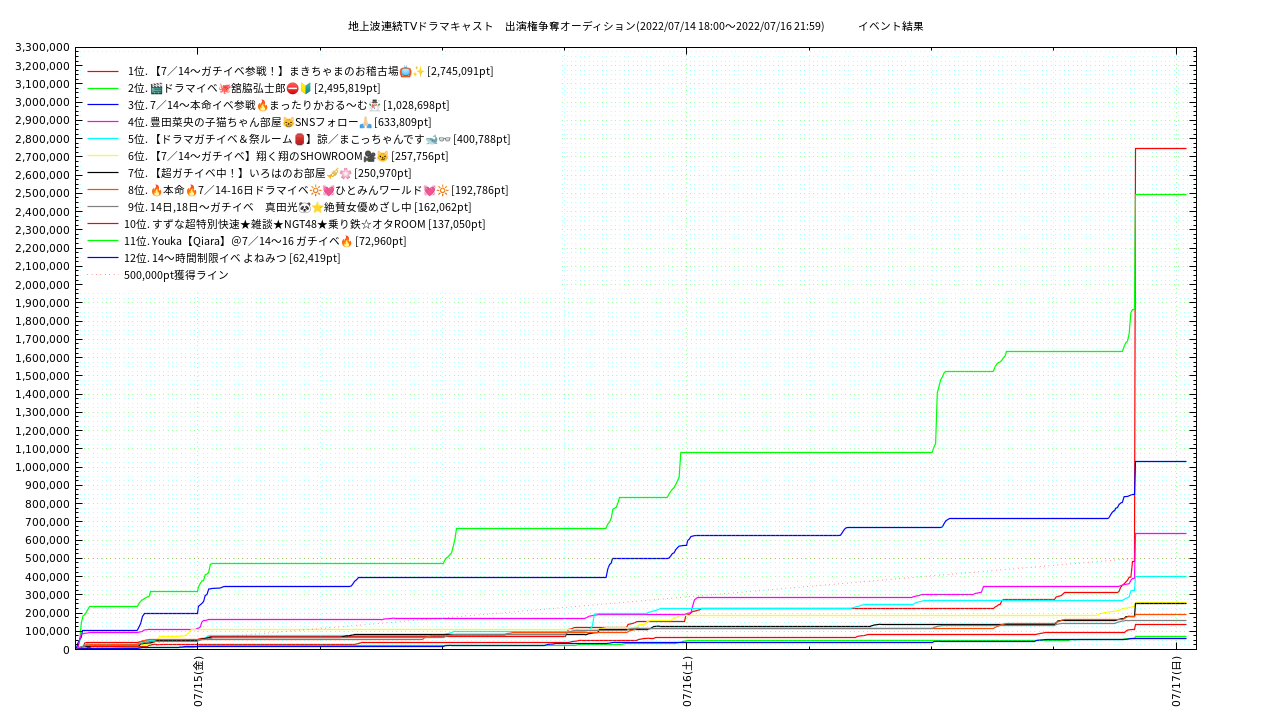Click y-axis label 1,000,000
1280x720 pixels.
point(43,468)
